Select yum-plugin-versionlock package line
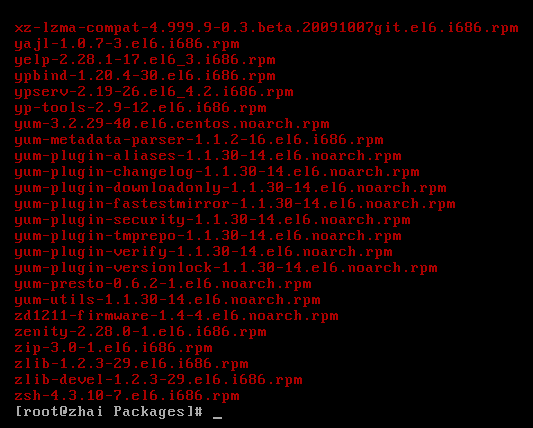Screen dimensions: 533x428 [226, 268]
